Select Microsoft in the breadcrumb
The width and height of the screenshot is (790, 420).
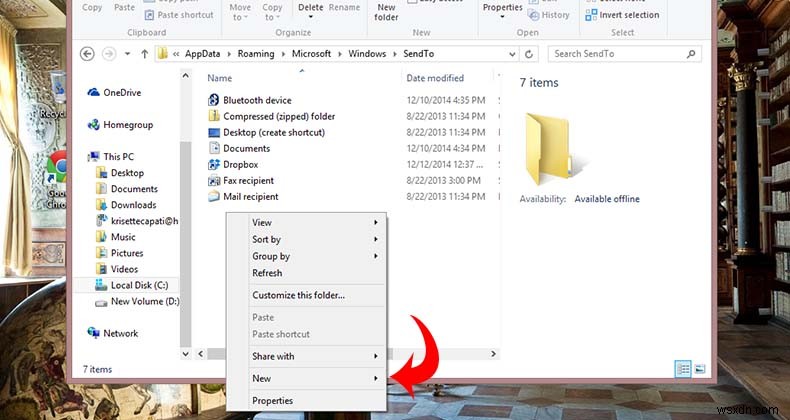[311, 54]
